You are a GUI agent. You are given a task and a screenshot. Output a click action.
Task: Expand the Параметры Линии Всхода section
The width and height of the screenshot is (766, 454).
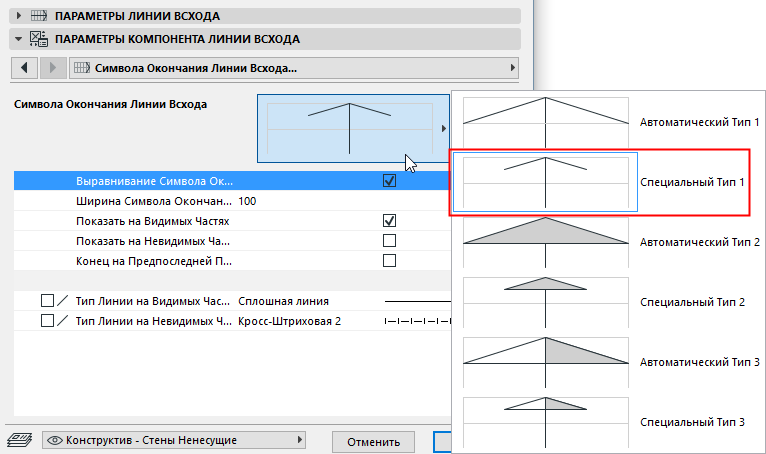tap(19, 16)
